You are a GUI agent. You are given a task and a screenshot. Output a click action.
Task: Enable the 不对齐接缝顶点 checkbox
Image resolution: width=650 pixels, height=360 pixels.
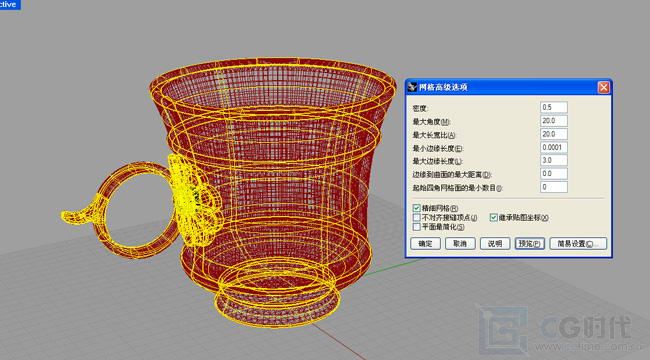coord(417,217)
